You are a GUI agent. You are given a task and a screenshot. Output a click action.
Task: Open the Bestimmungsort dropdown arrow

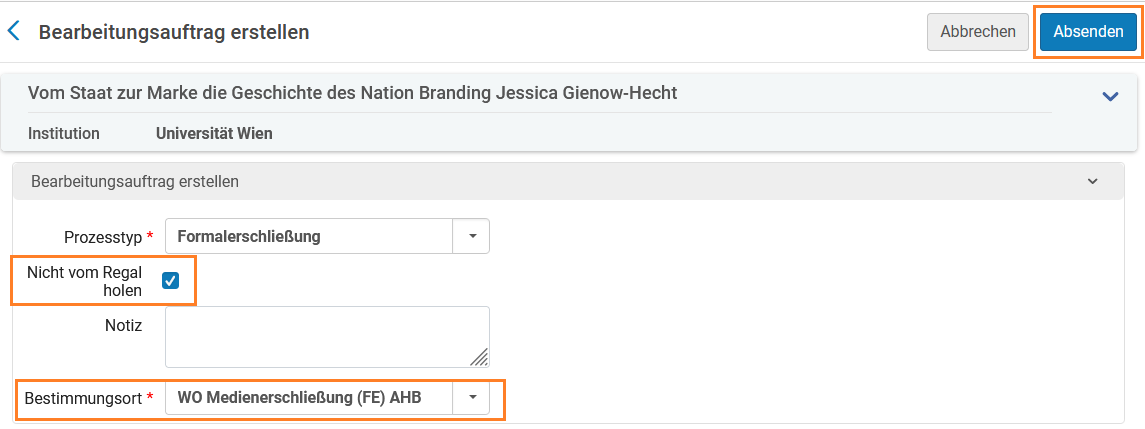pos(472,398)
